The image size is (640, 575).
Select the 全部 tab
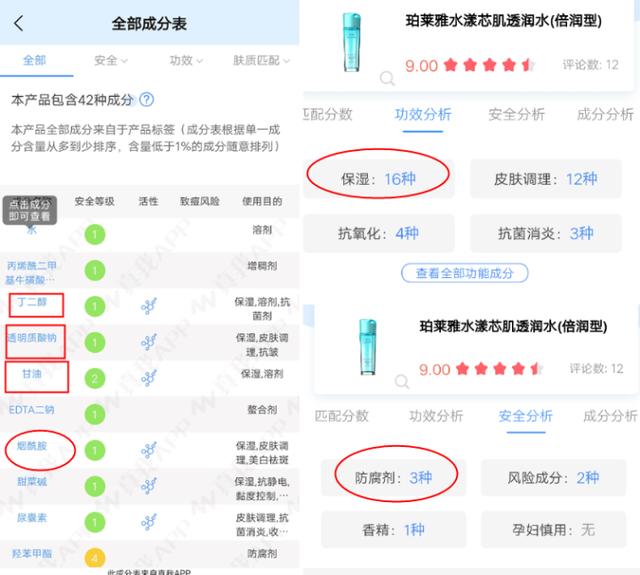pos(34,60)
